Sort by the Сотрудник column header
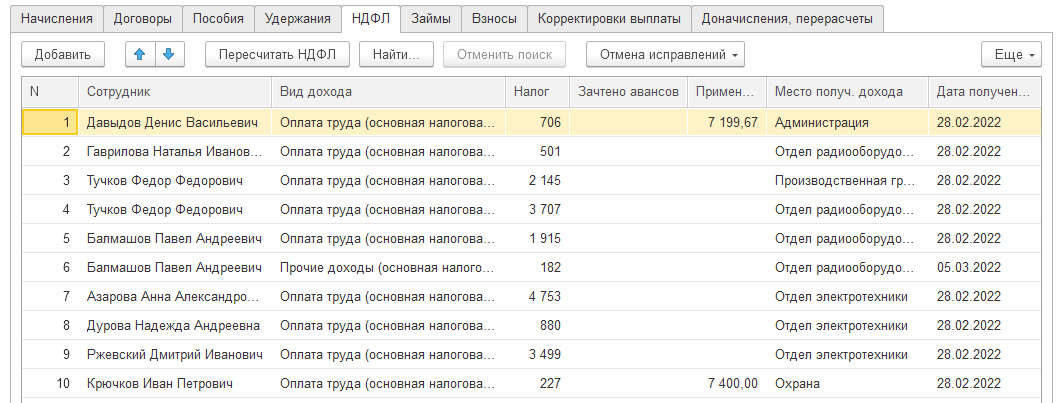 tap(175, 92)
